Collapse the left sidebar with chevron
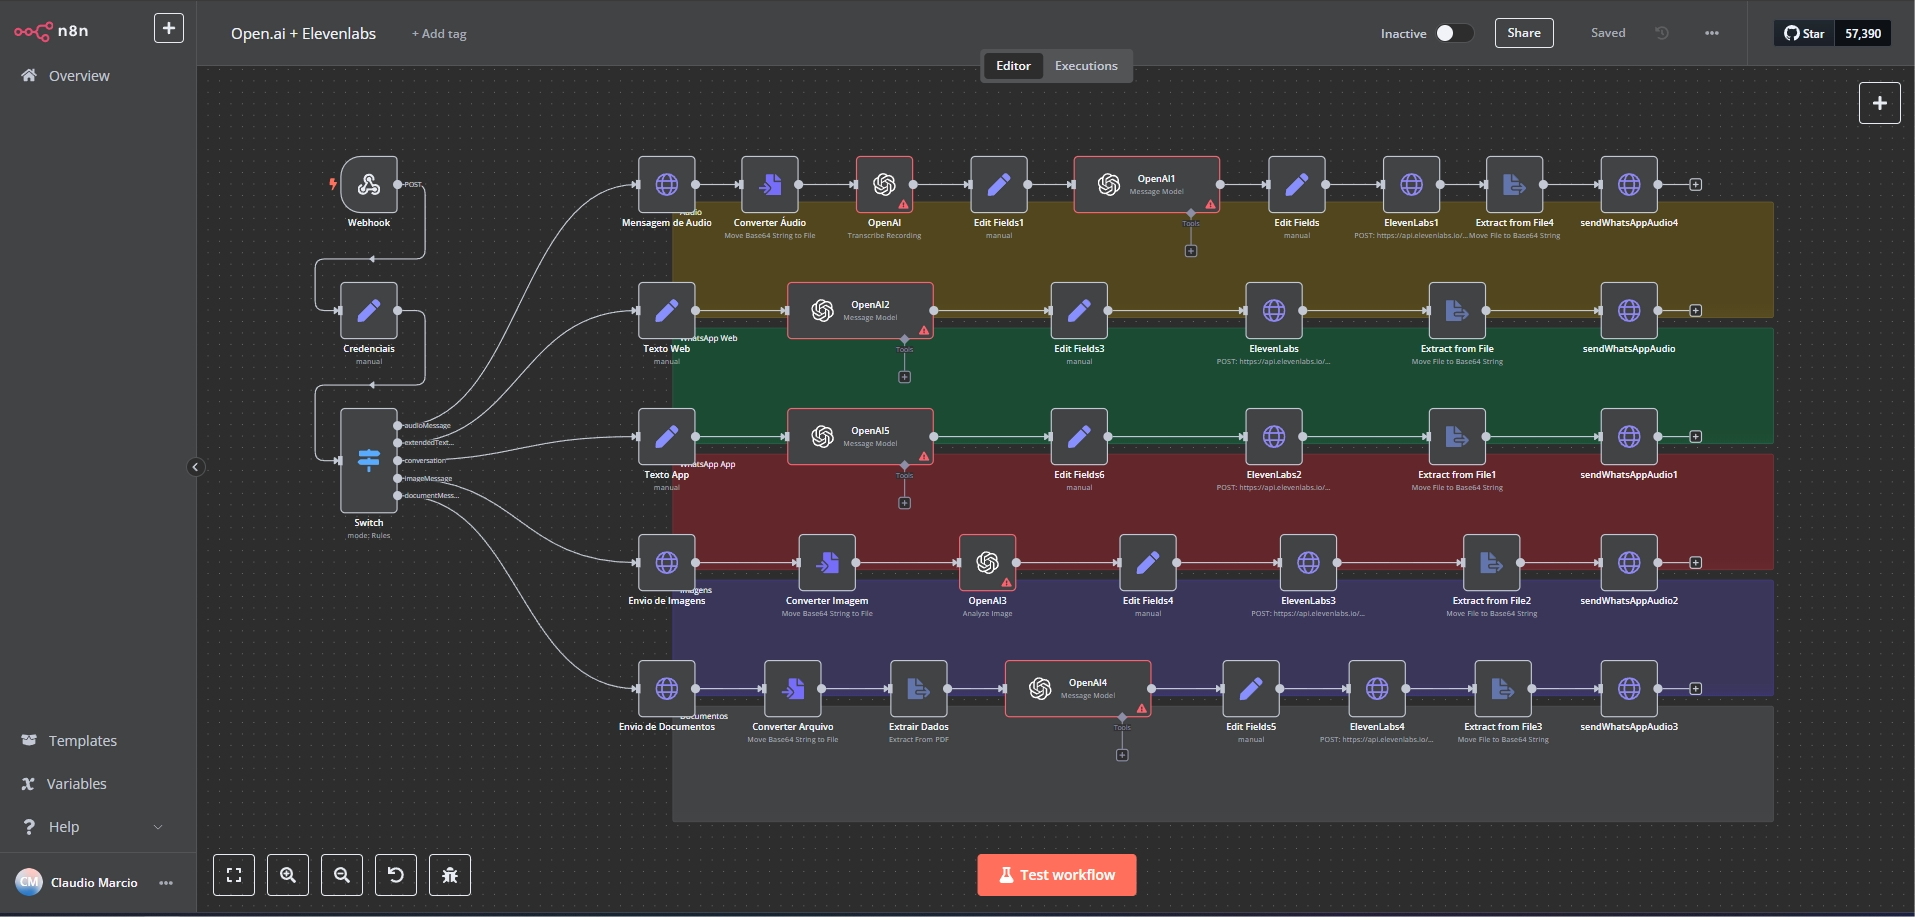The width and height of the screenshot is (1915, 917). pyautogui.click(x=196, y=467)
